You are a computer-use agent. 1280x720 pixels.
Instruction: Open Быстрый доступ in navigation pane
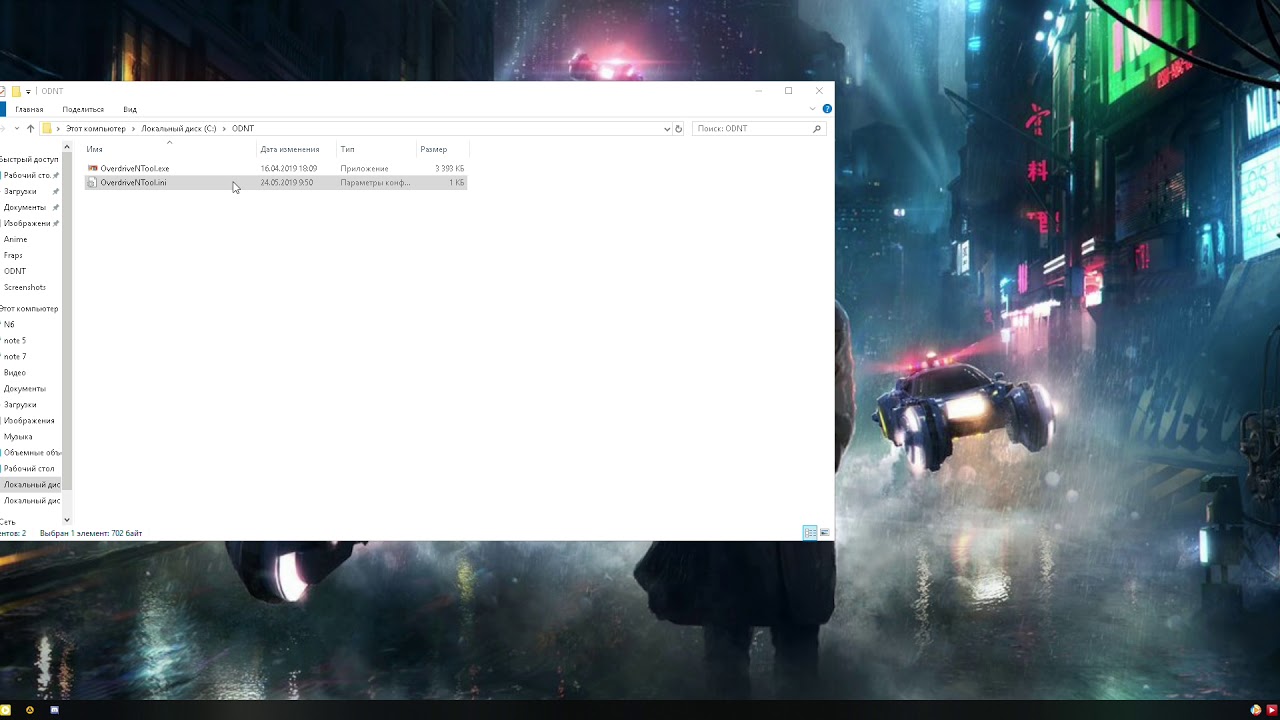tap(30, 159)
